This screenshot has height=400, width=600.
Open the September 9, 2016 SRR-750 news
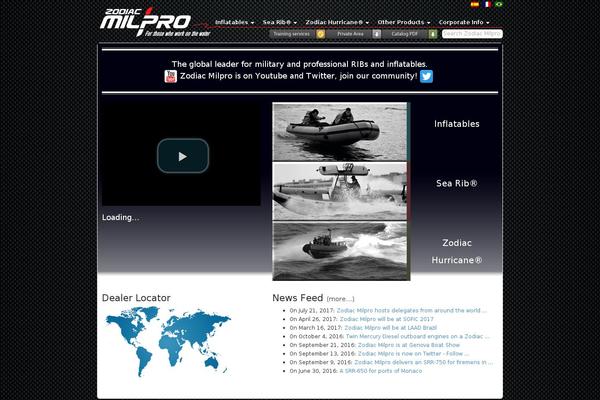[x=424, y=362]
